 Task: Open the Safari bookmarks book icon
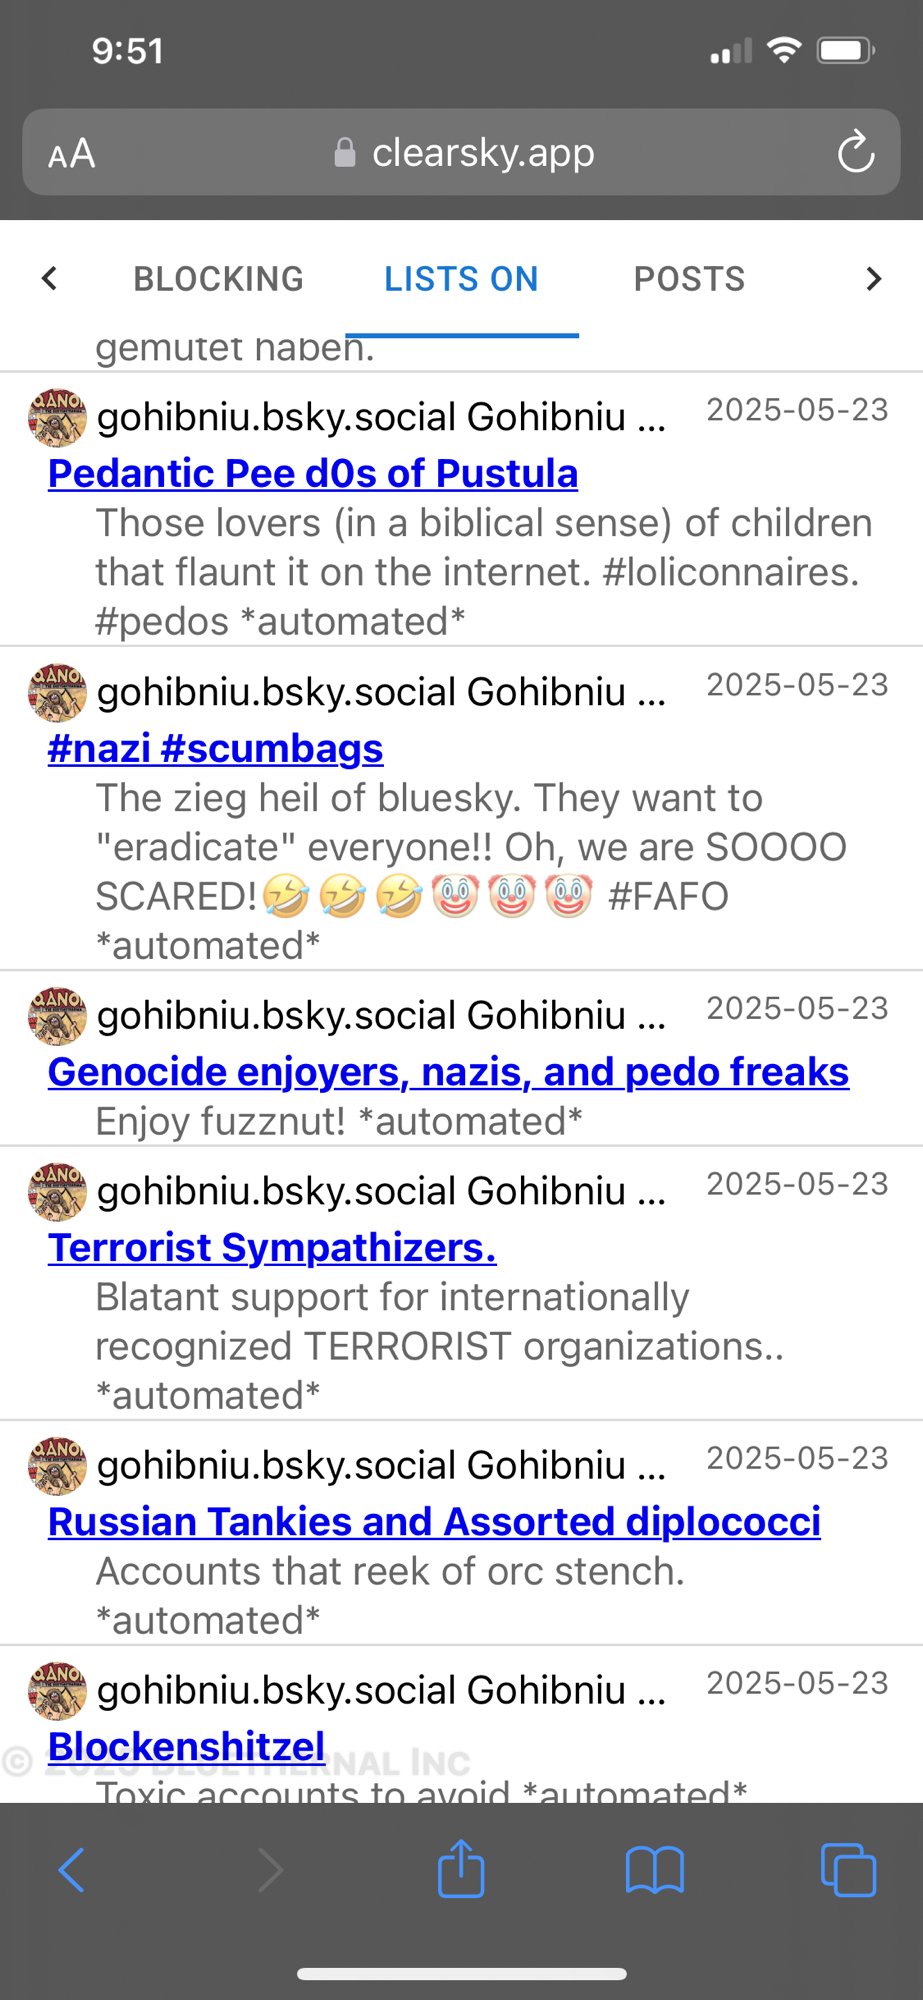point(654,1869)
